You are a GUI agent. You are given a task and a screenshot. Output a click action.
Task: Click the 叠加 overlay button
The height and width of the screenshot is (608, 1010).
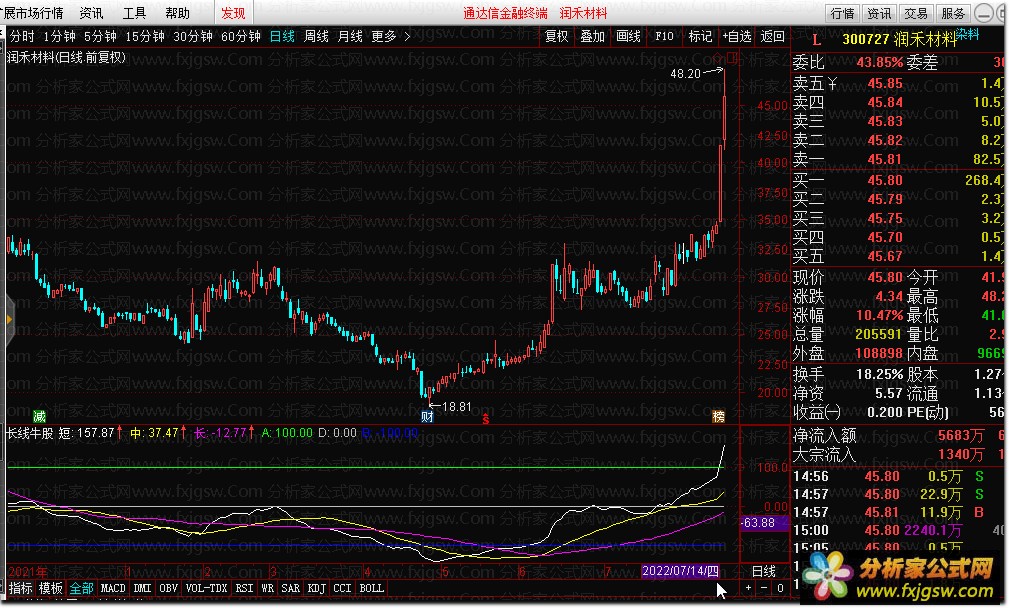tap(592, 37)
